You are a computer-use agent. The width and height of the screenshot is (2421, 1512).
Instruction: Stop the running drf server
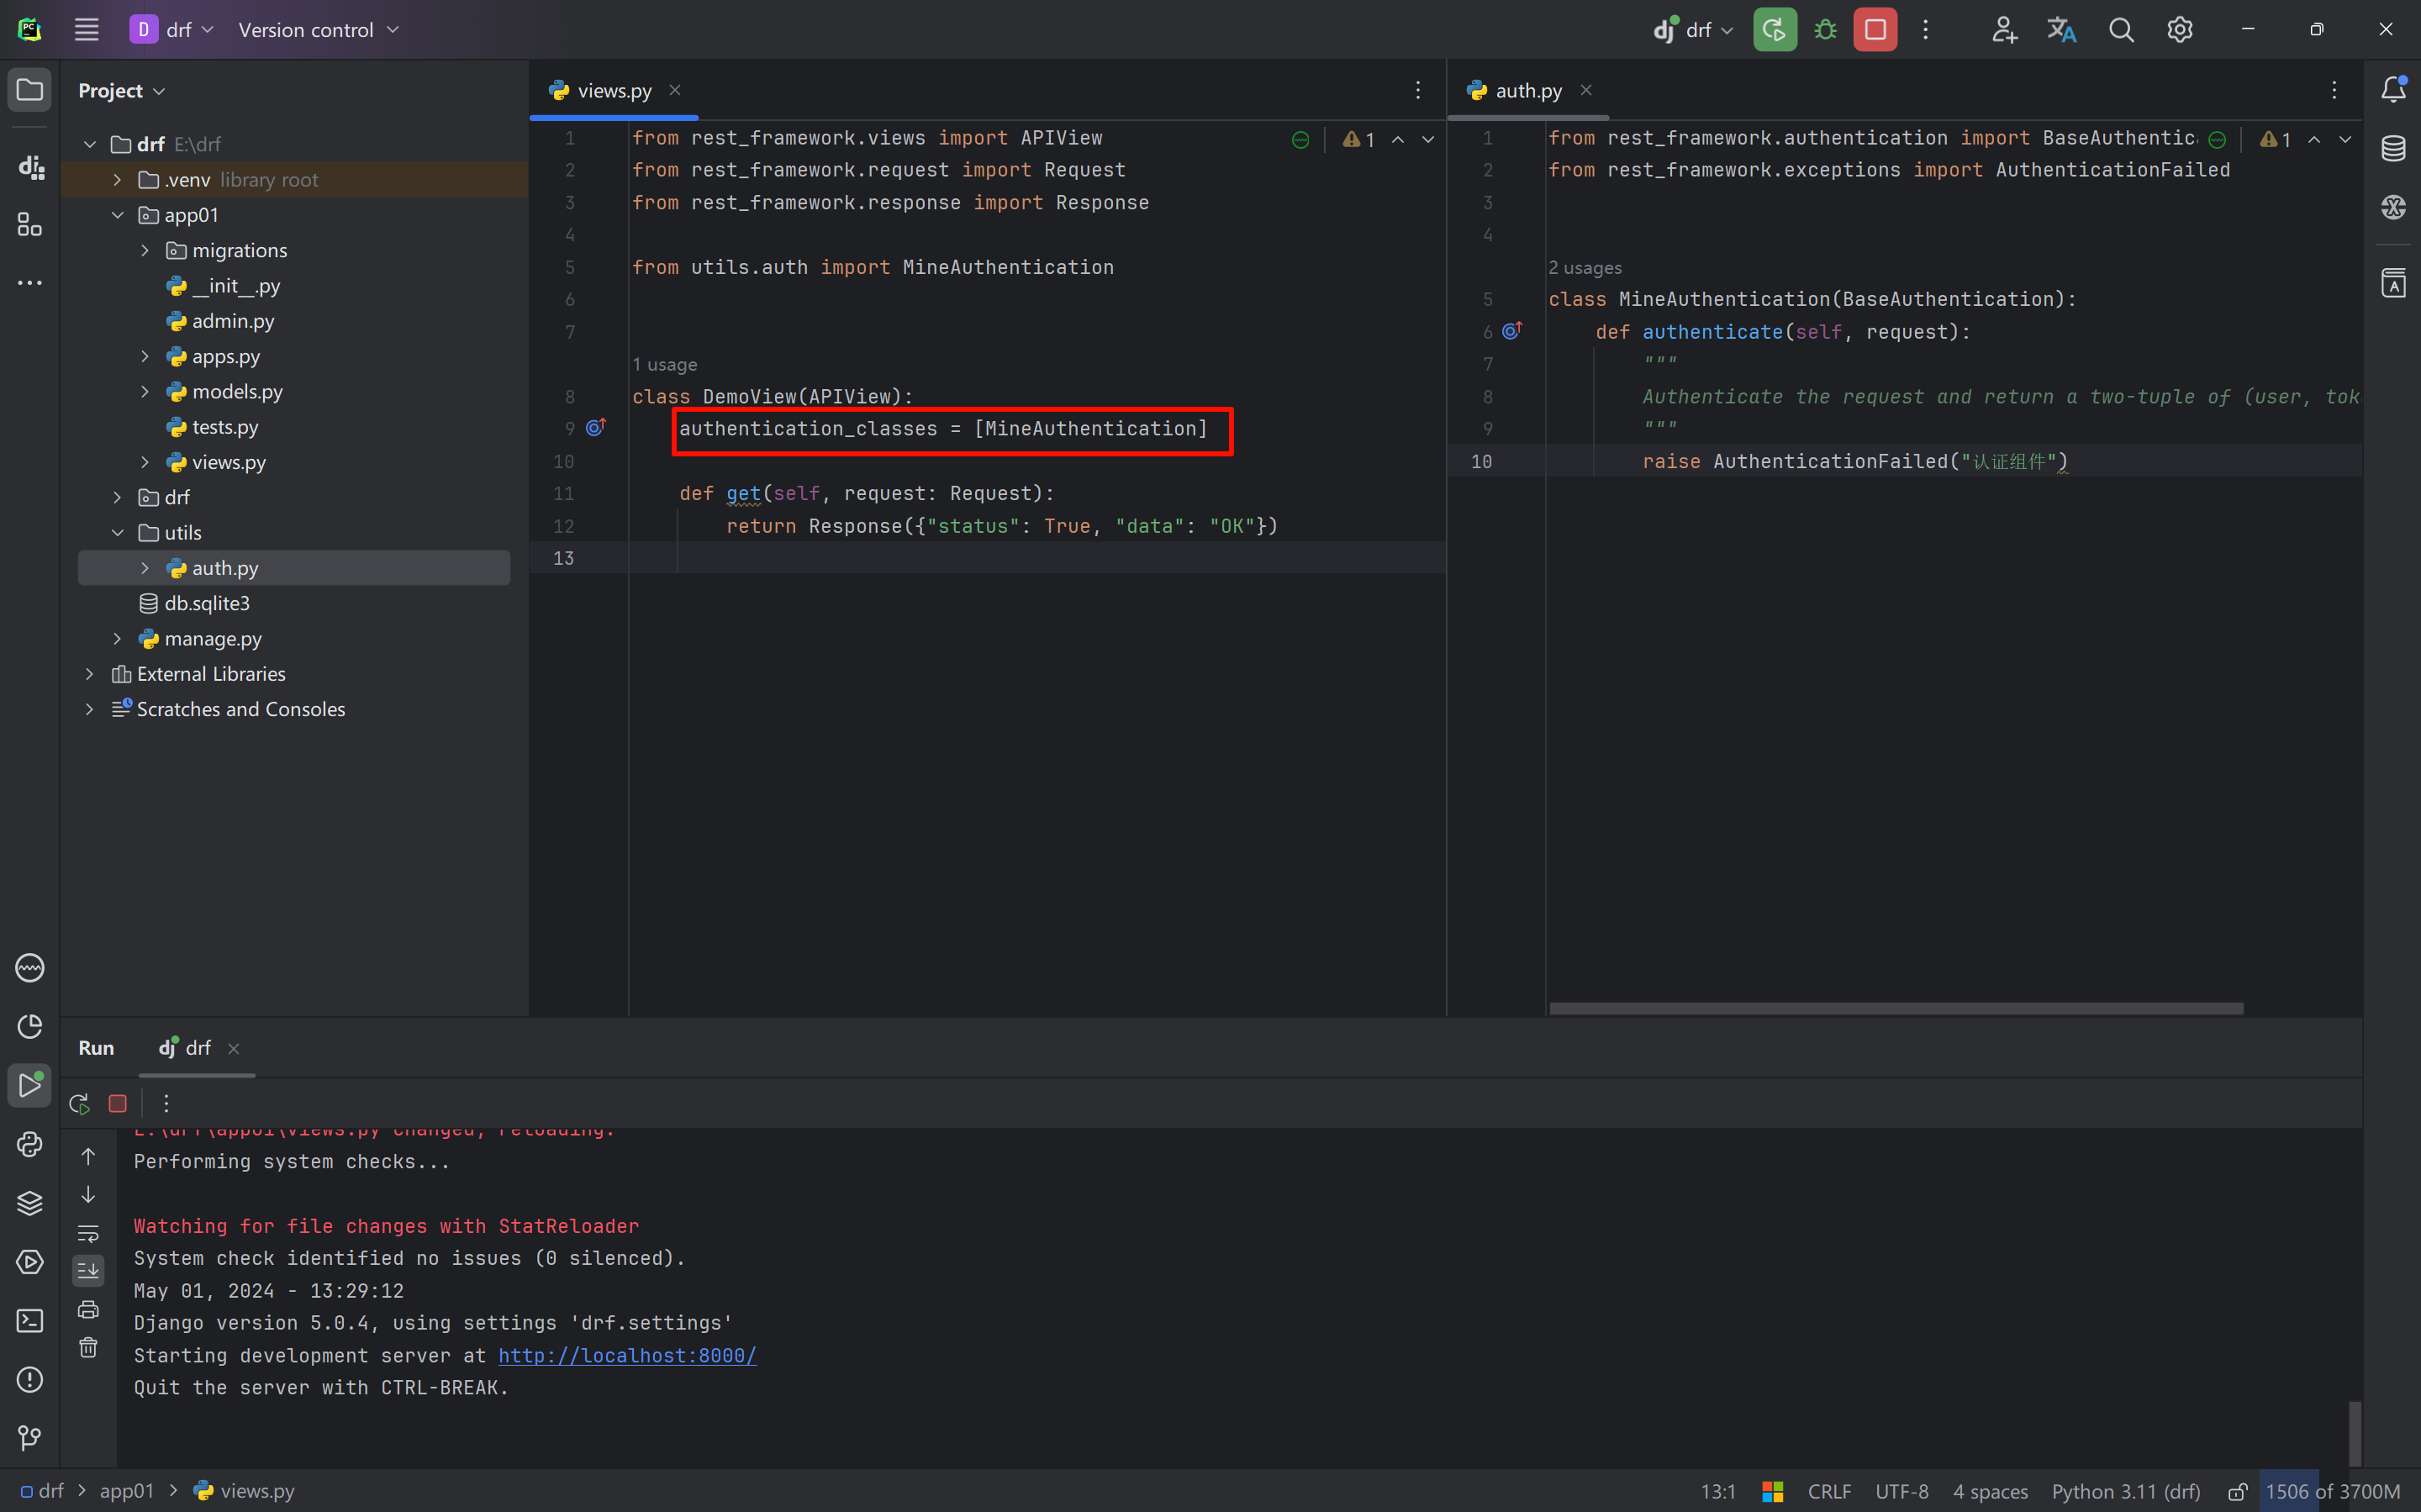coord(1875,30)
